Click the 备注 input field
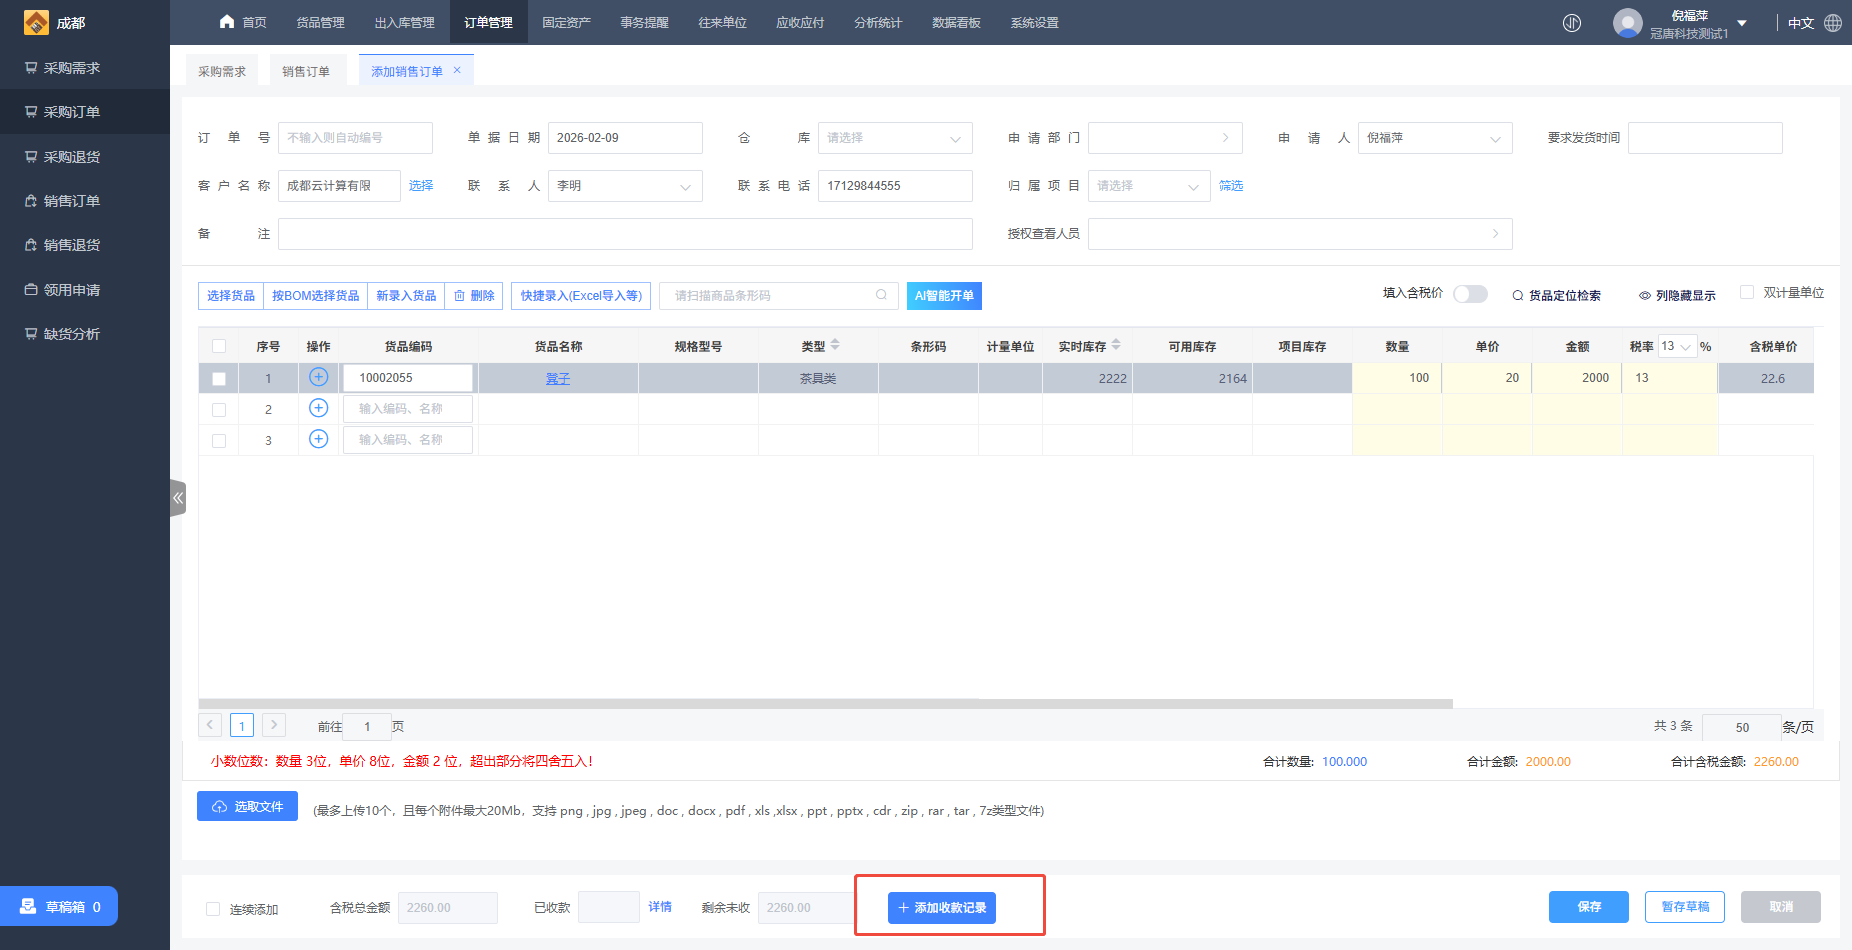The width and height of the screenshot is (1852, 950). [625, 234]
